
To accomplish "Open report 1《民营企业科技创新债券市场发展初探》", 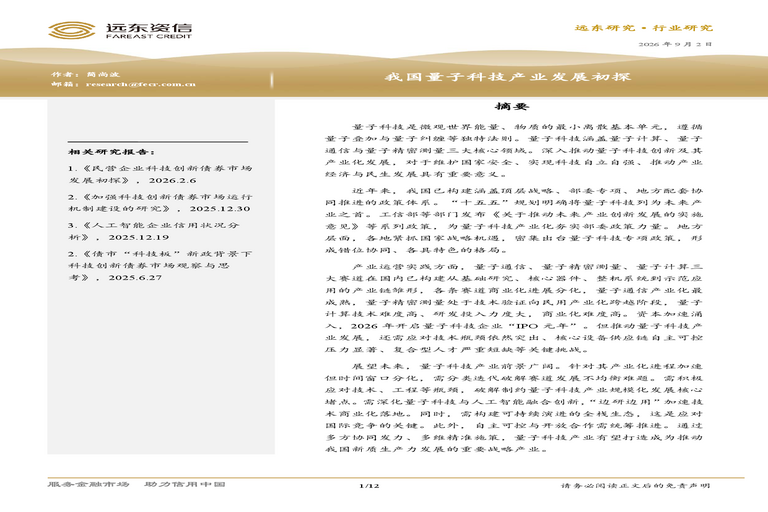I will (x=160, y=174).
